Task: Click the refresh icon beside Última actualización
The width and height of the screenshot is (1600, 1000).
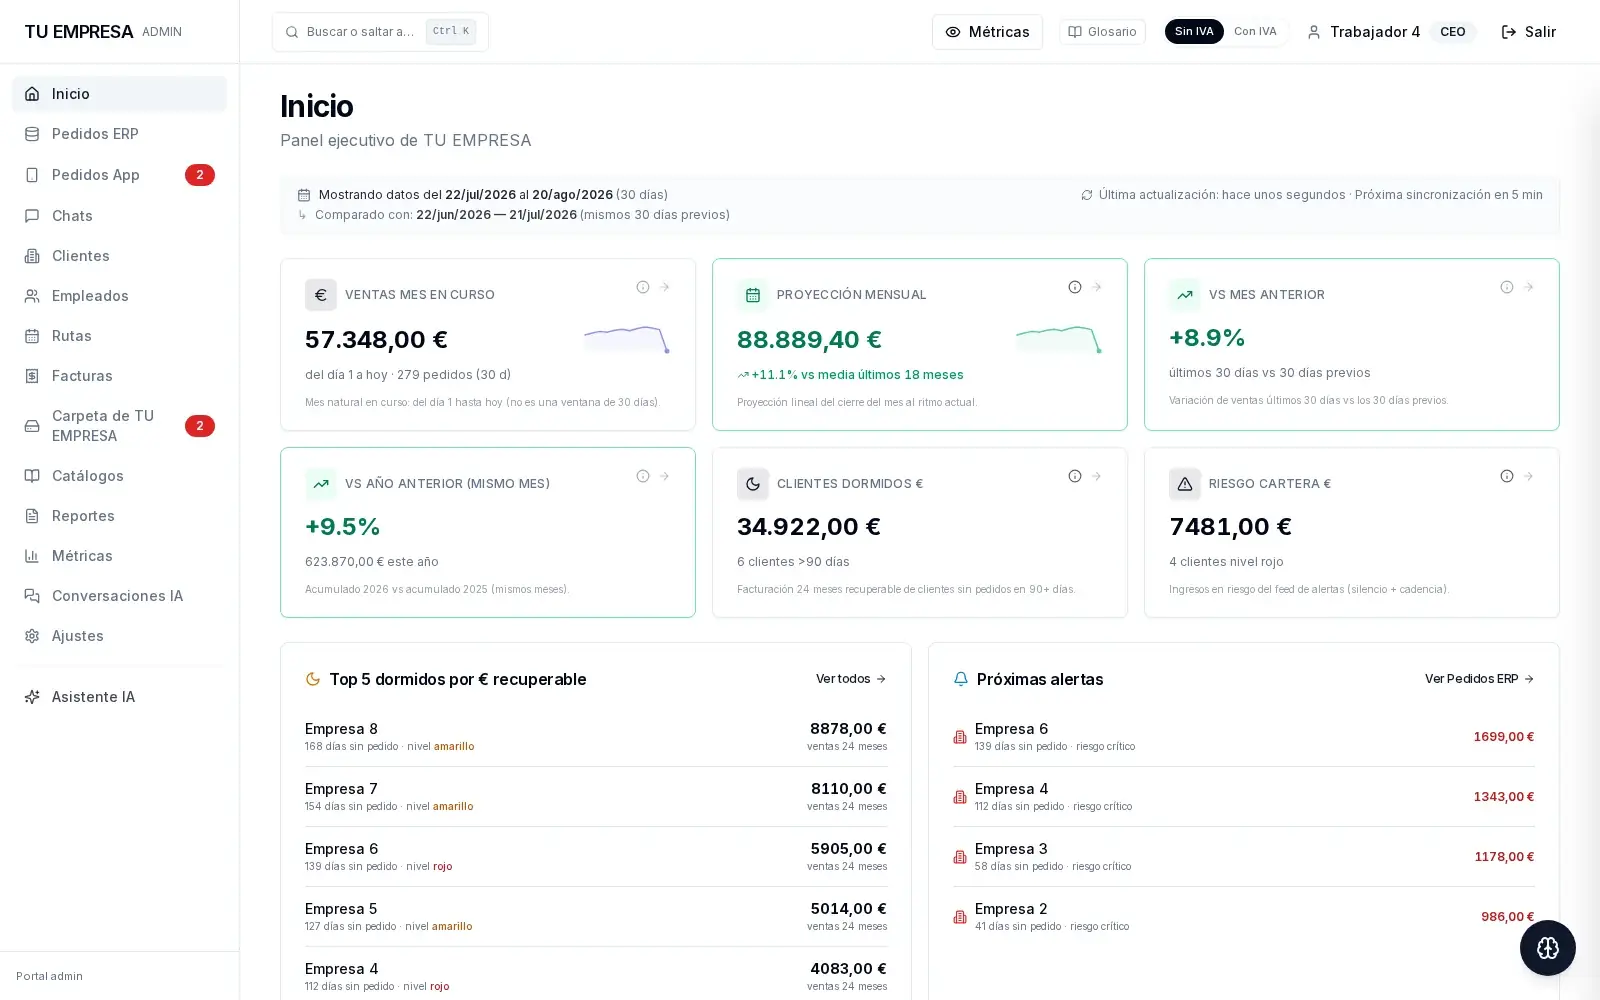Action: point(1087,195)
